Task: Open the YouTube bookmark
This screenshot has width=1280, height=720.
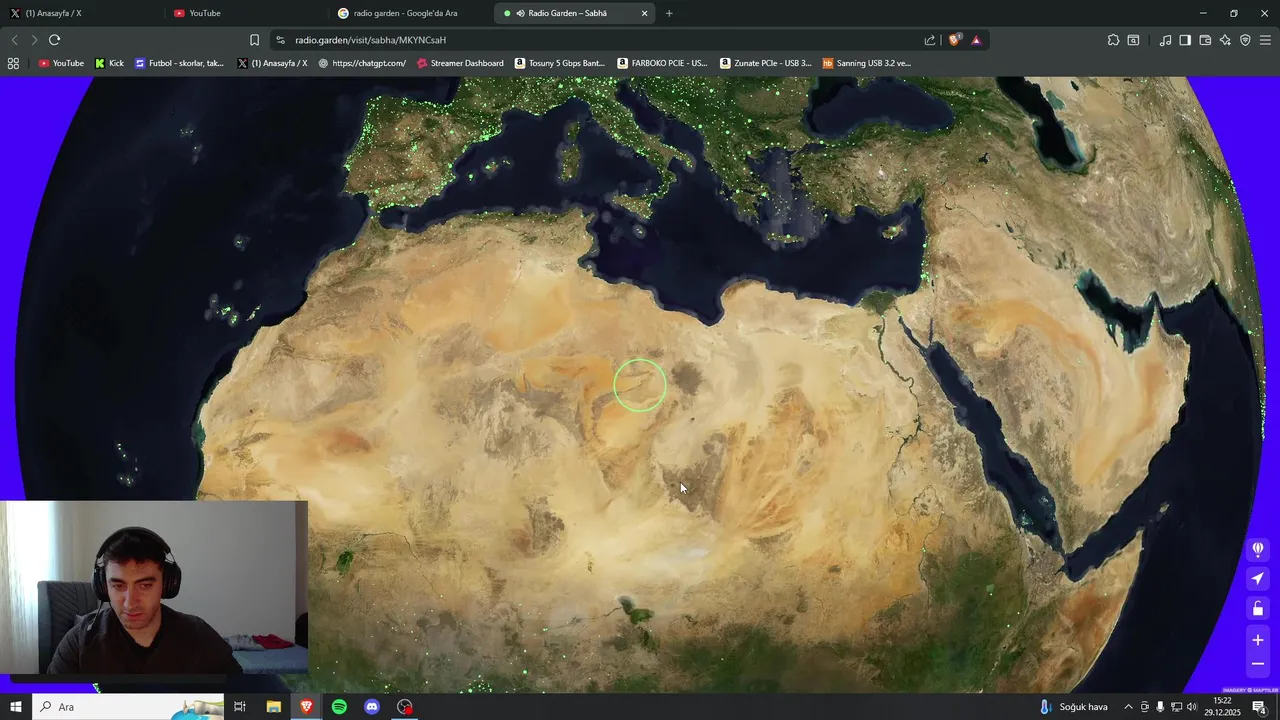Action: click(61, 63)
